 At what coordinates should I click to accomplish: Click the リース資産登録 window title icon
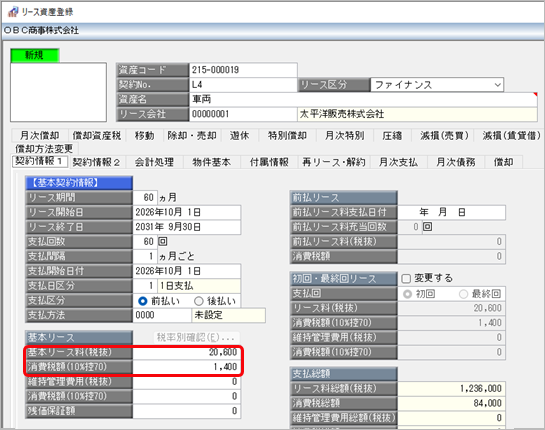(13, 12)
